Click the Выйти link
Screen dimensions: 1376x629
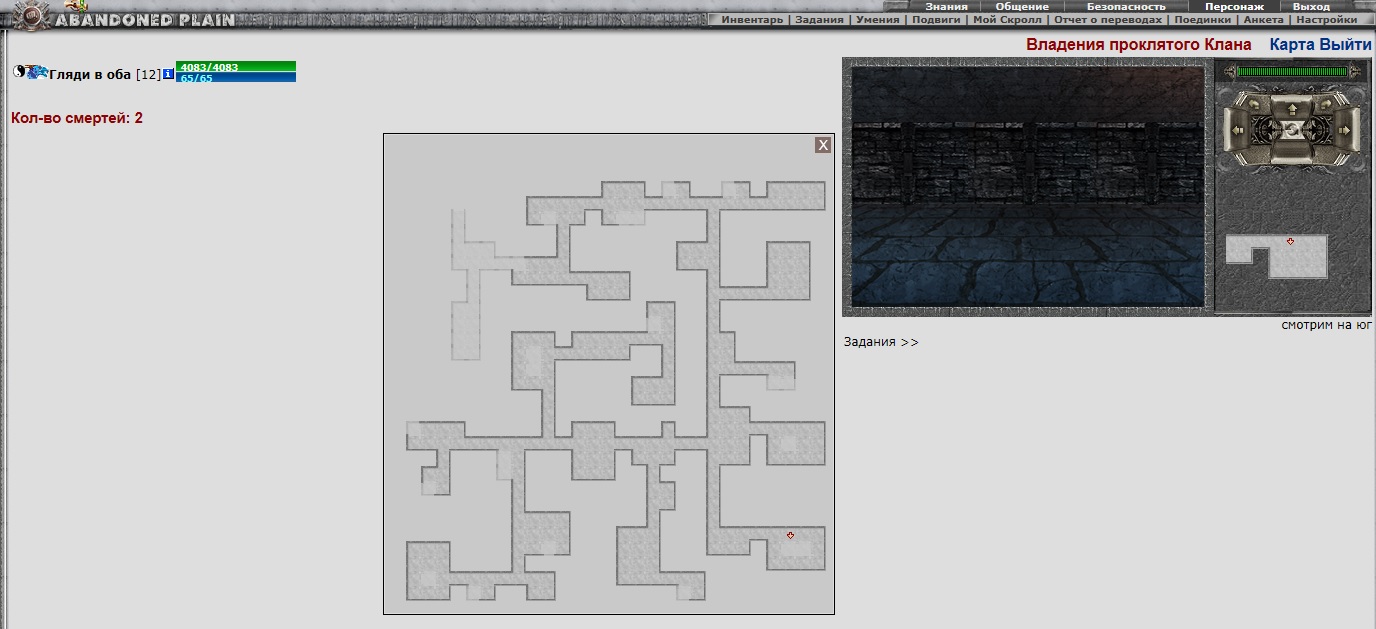1346,45
